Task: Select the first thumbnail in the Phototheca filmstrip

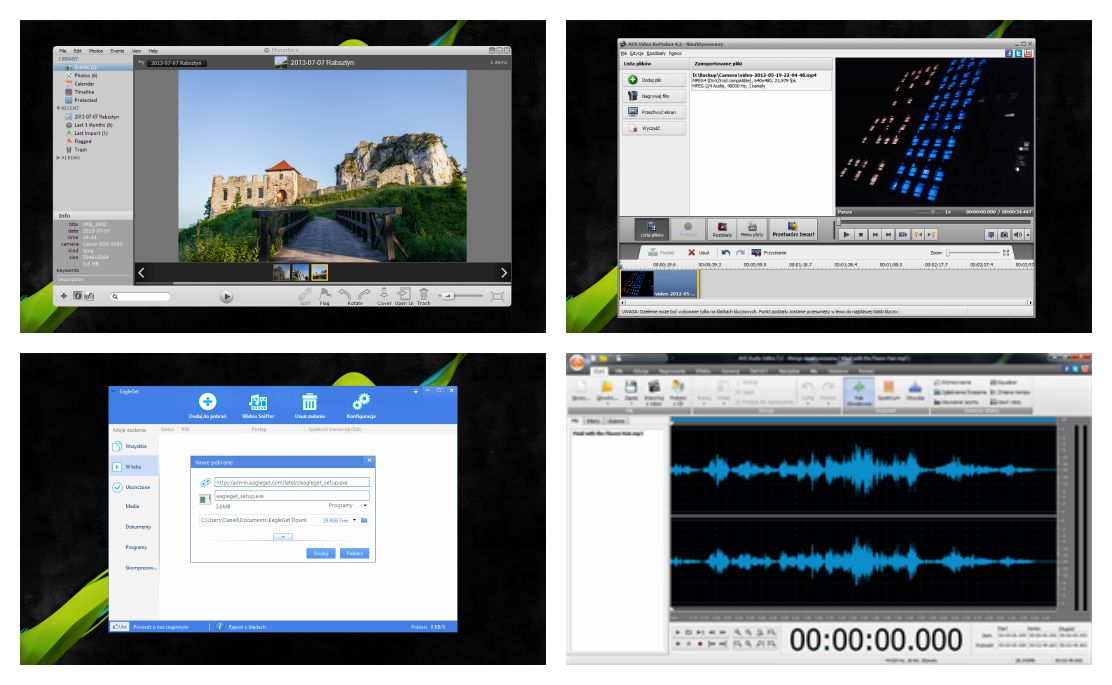Action: click(x=282, y=272)
